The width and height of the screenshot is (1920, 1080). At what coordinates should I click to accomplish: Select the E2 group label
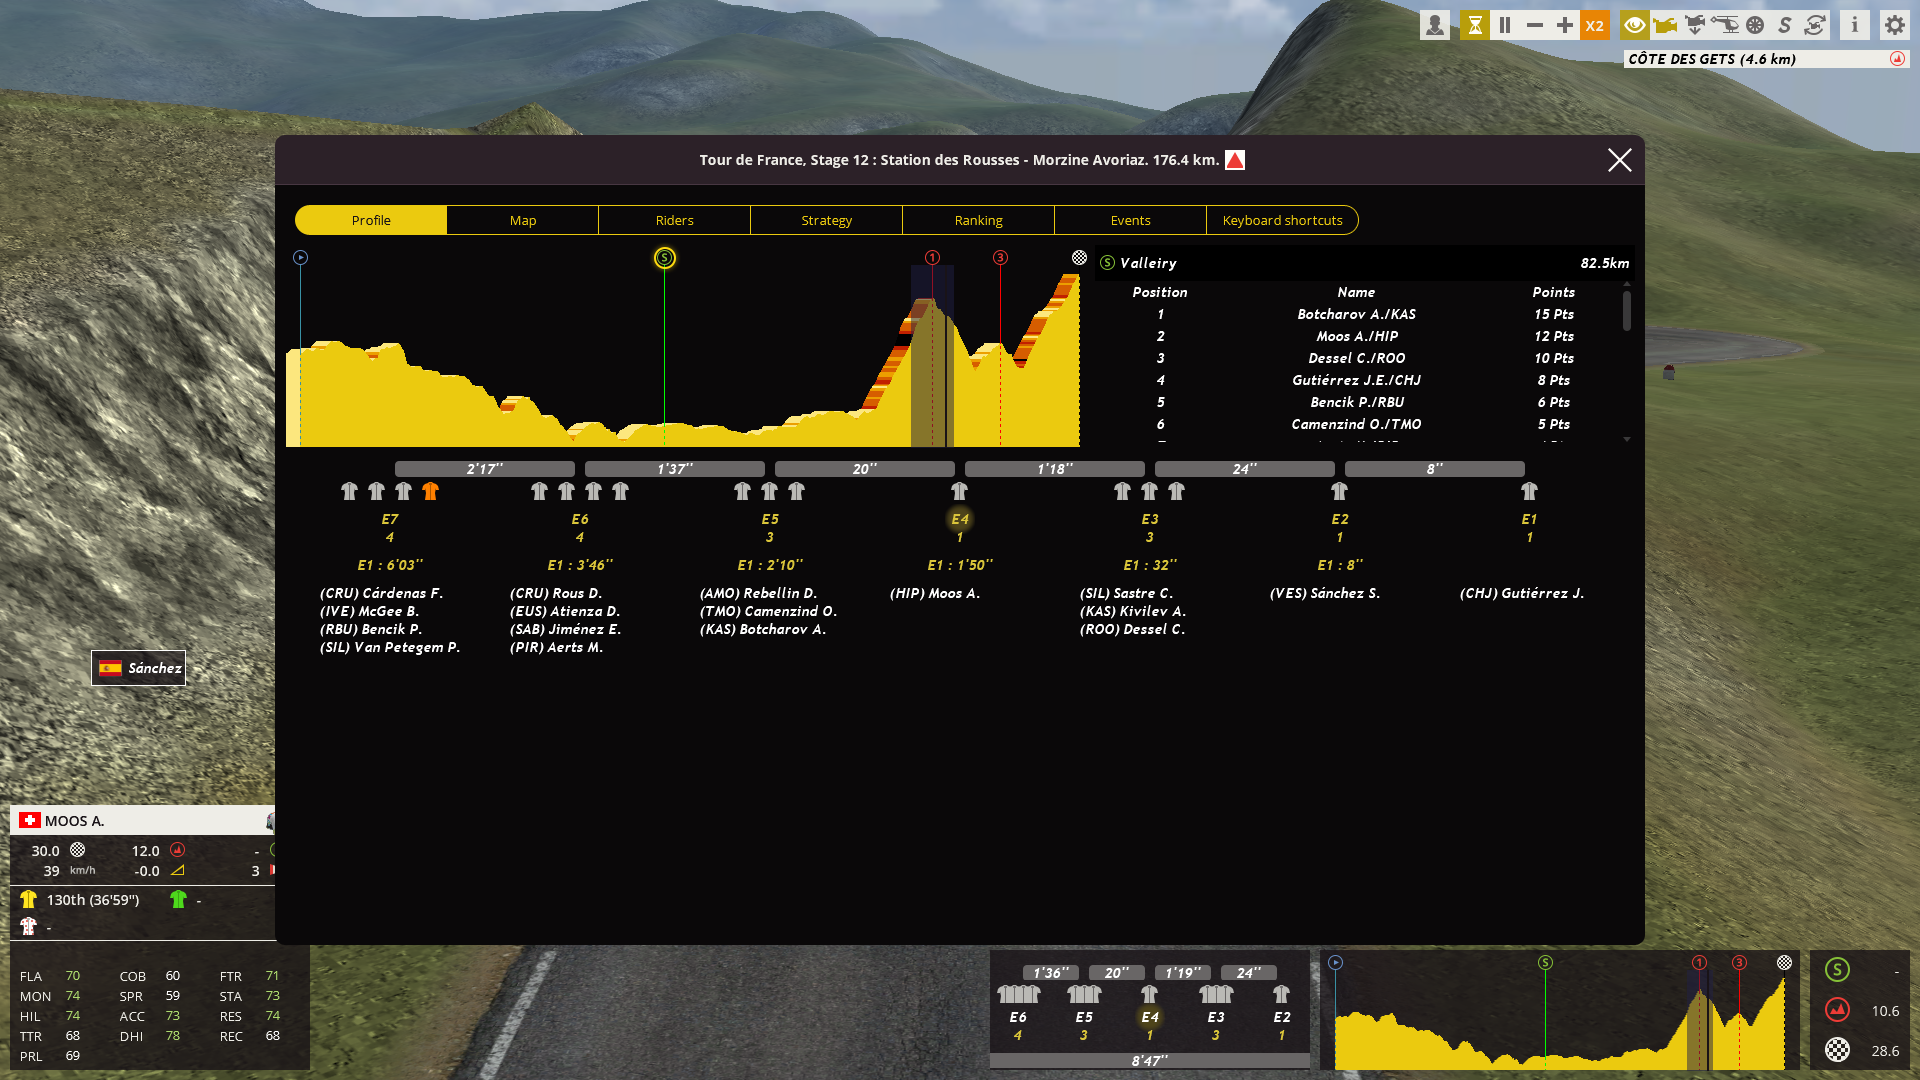(1340, 519)
